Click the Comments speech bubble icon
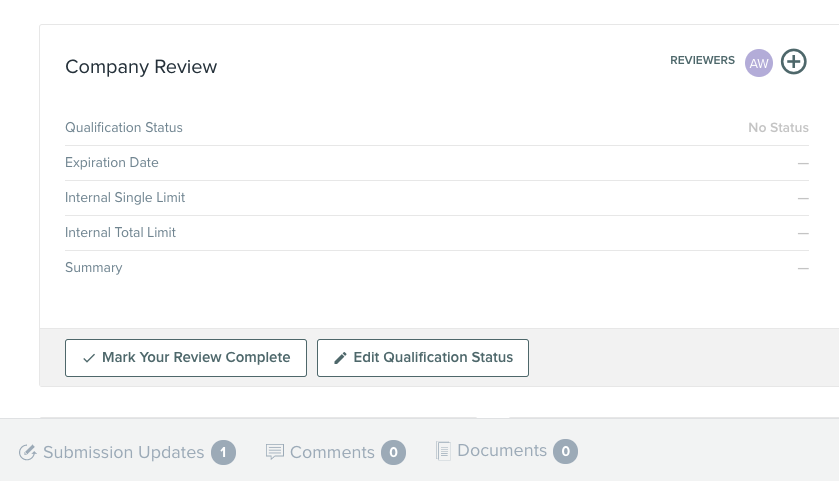This screenshot has width=839, height=481. click(x=275, y=453)
